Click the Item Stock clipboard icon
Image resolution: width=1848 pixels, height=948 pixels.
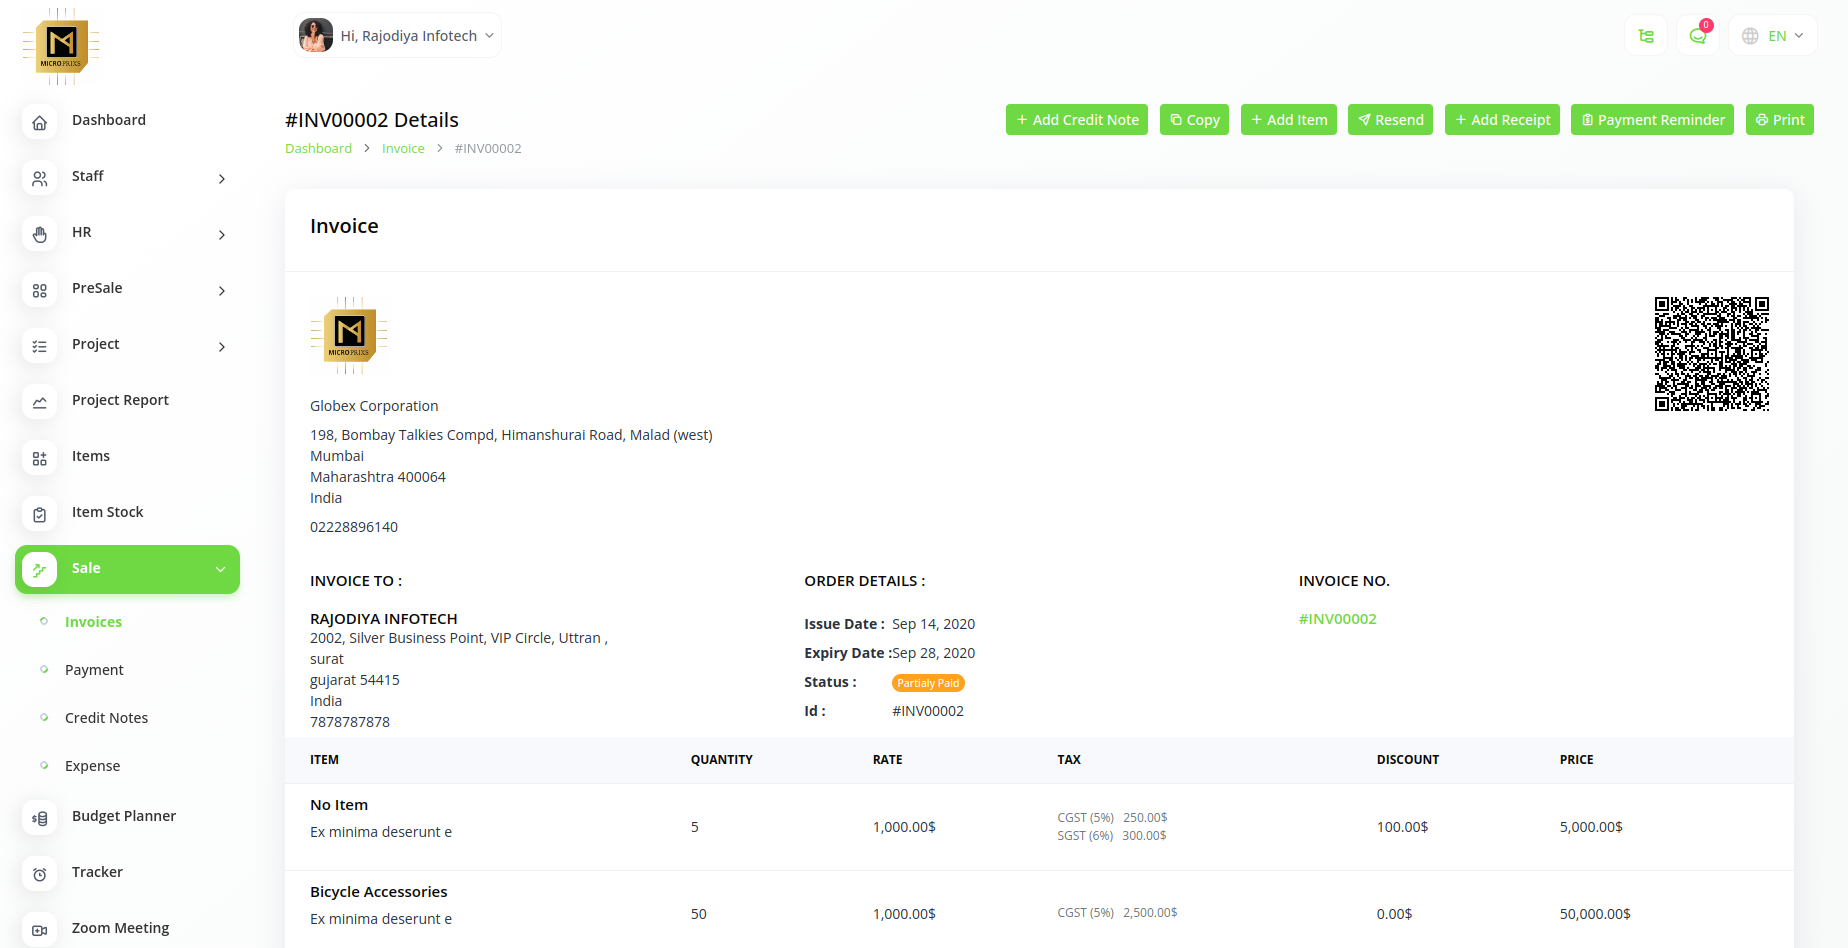(40, 514)
